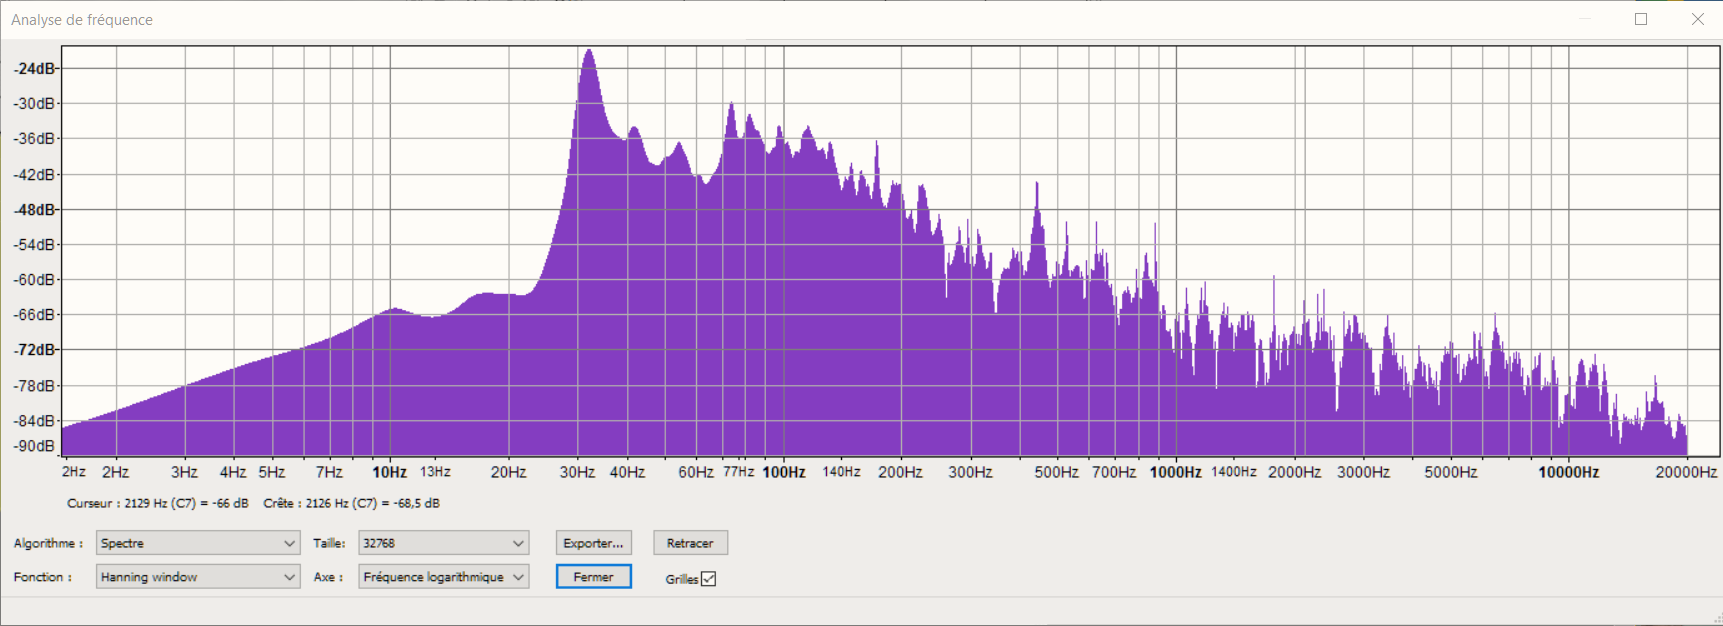The height and width of the screenshot is (626, 1723).
Task: Click the -48dB label on level axis
Action: (x=34, y=209)
